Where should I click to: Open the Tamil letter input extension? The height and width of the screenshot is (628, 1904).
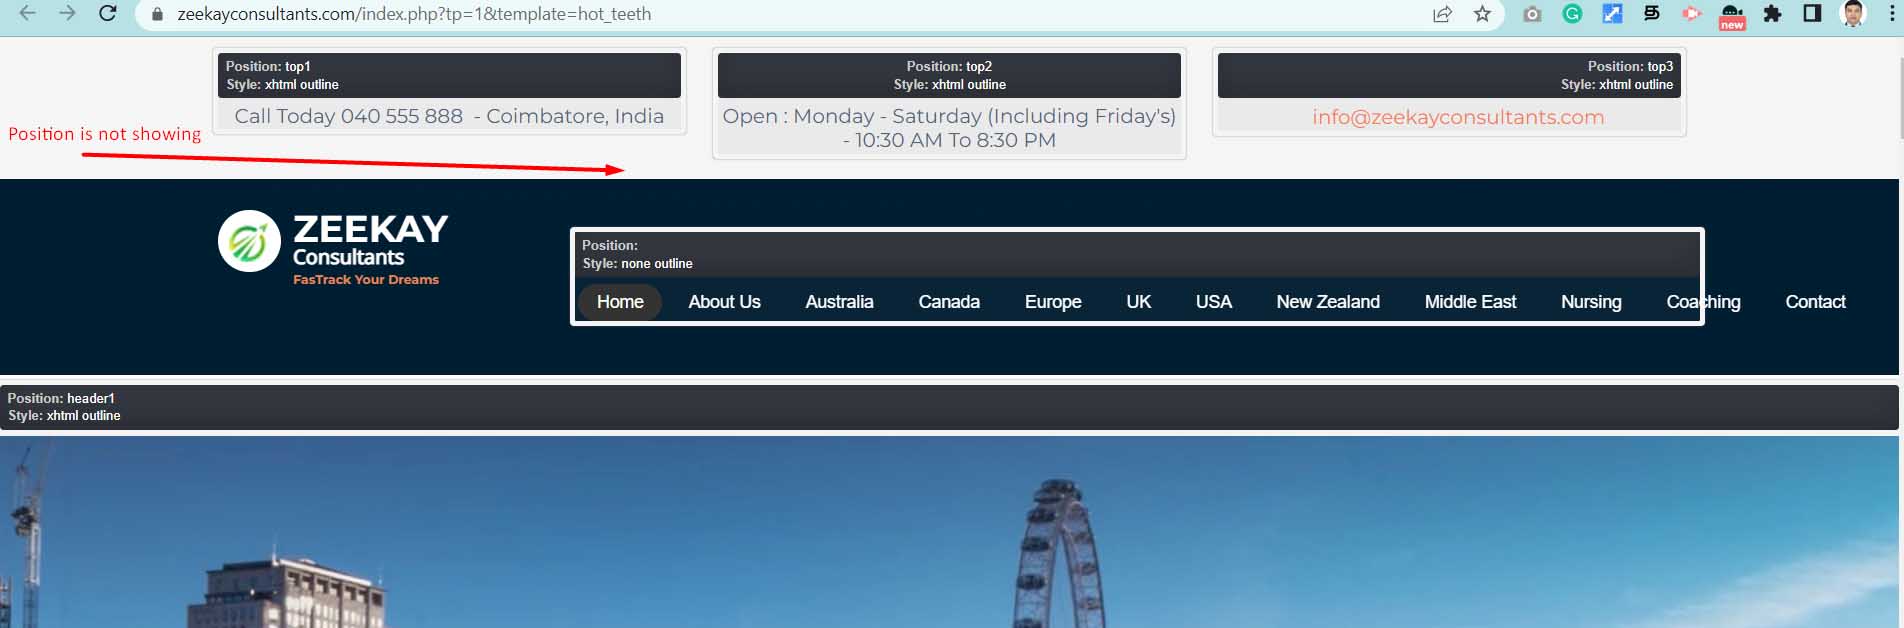(1652, 14)
